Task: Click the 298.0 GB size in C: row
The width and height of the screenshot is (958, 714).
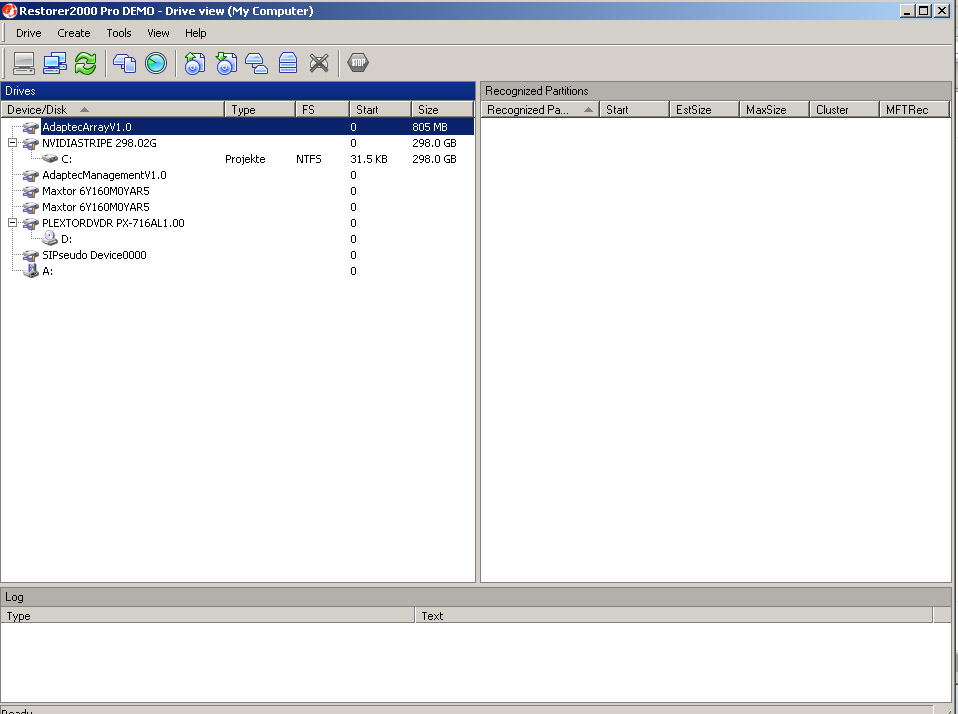Action: tap(434, 159)
